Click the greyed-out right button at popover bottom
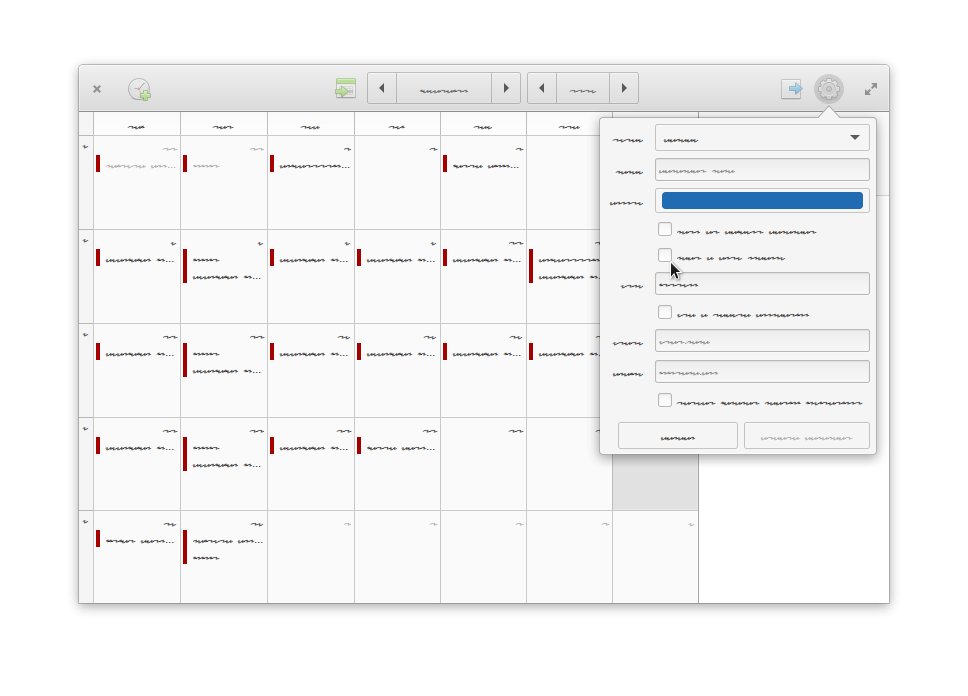 point(807,436)
